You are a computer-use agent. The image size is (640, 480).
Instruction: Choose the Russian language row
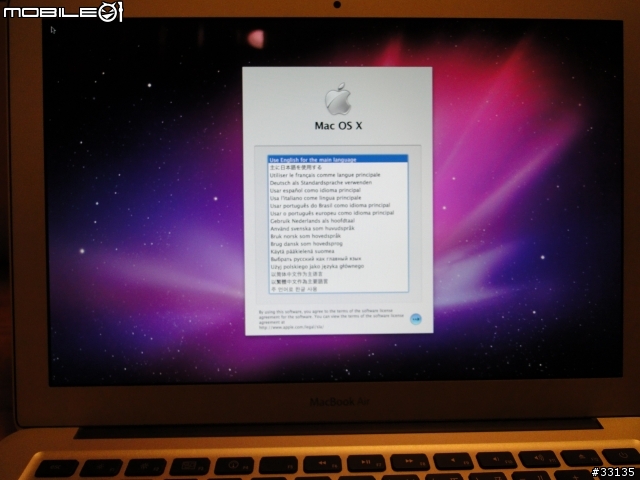click(338, 259)
